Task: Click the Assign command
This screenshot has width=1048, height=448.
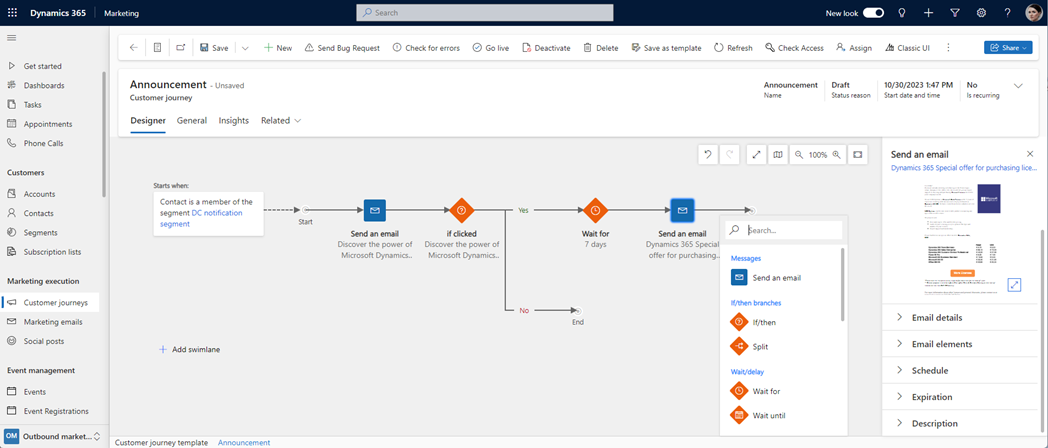Action: (854, 48)
